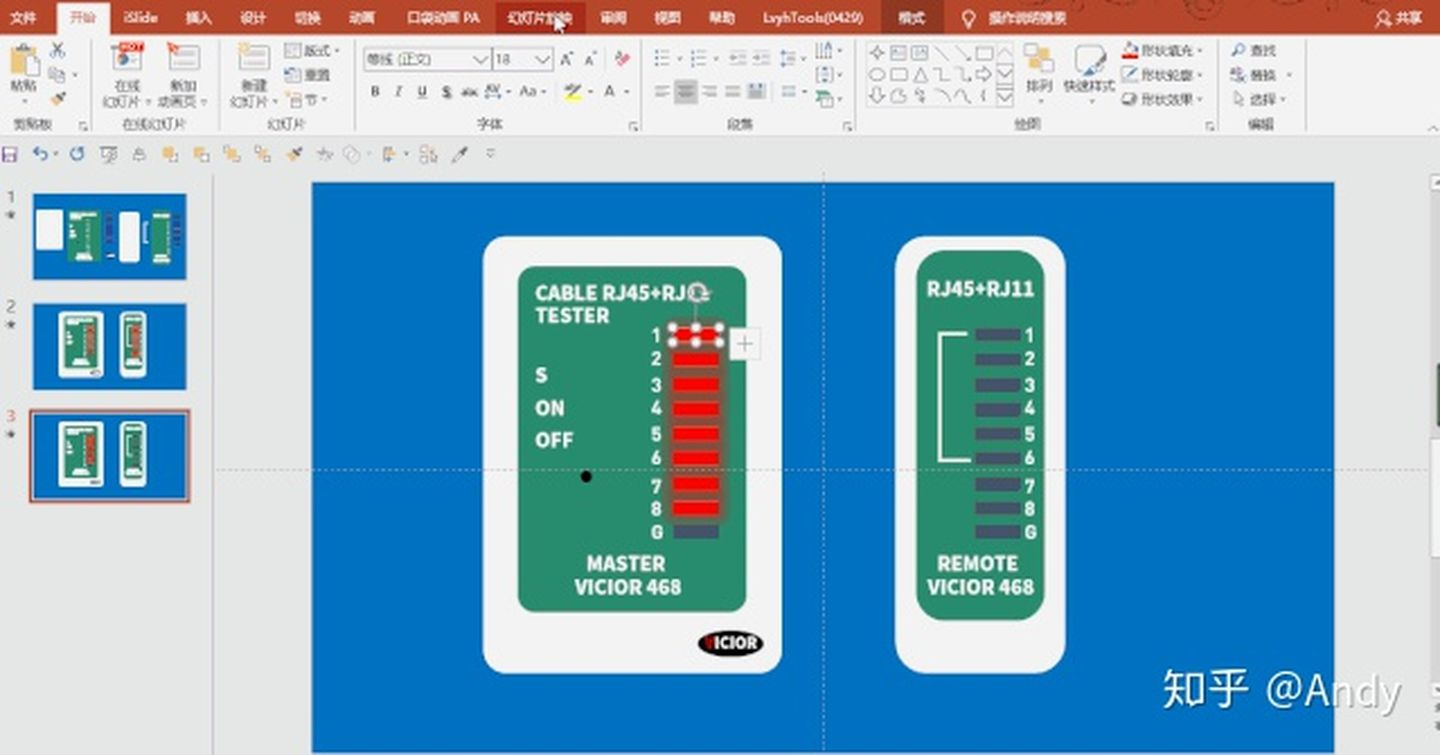Viewport: 1440px width, 755px height.
Task: Click the text highlight color swatch
Action: pyautogui.click(x=572, y=91)
